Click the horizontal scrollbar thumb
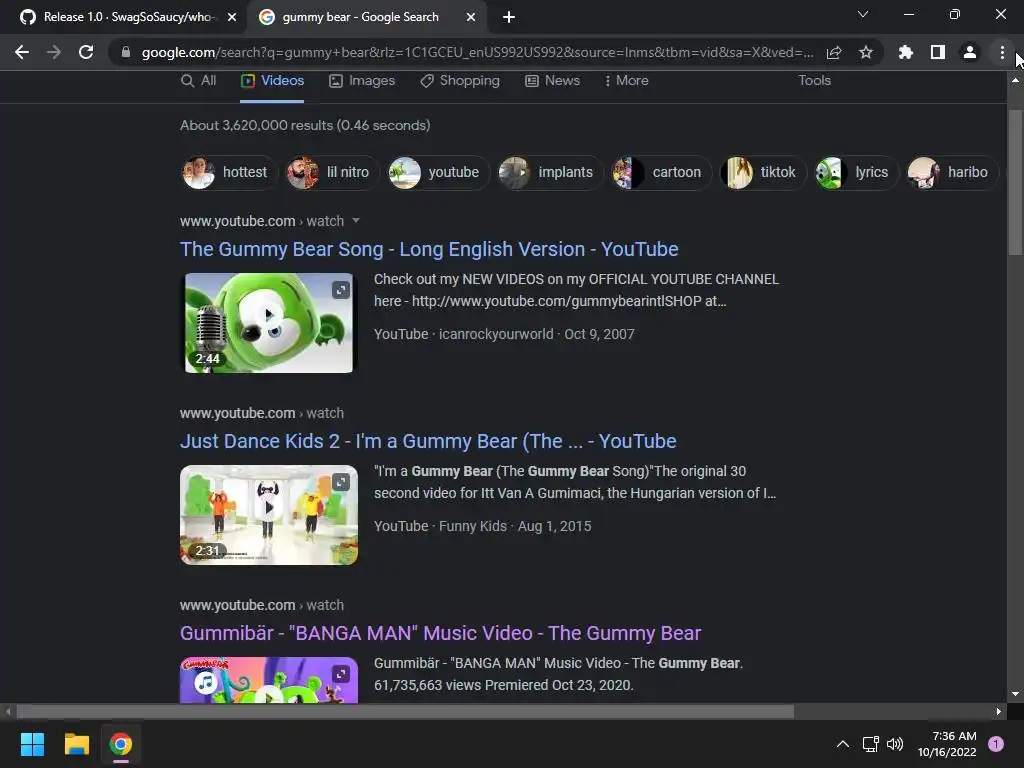Screen dimensions: 1024x768 pos(405,711)
